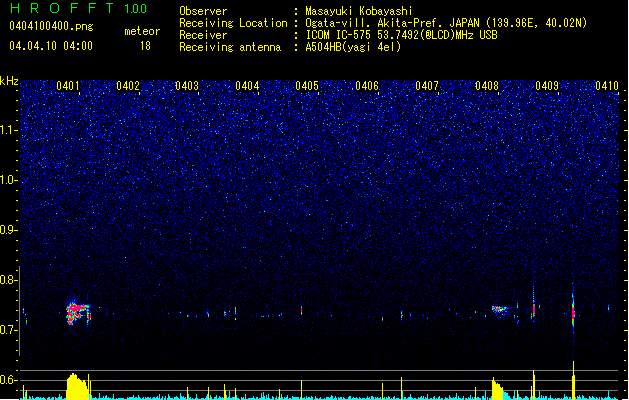629x400 pixels.
Task: Click the 0403 time marker
Action: 187,86
